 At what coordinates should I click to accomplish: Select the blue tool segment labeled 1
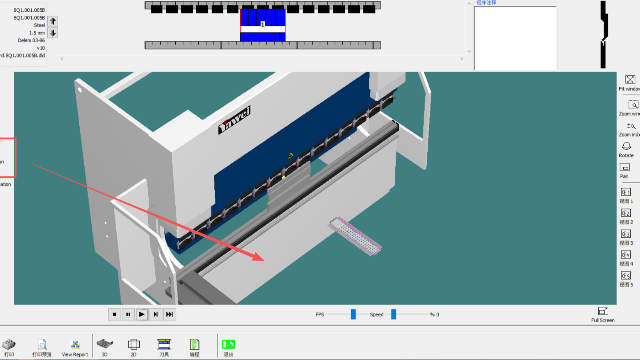pyautogui.click(x=262, y=24)
